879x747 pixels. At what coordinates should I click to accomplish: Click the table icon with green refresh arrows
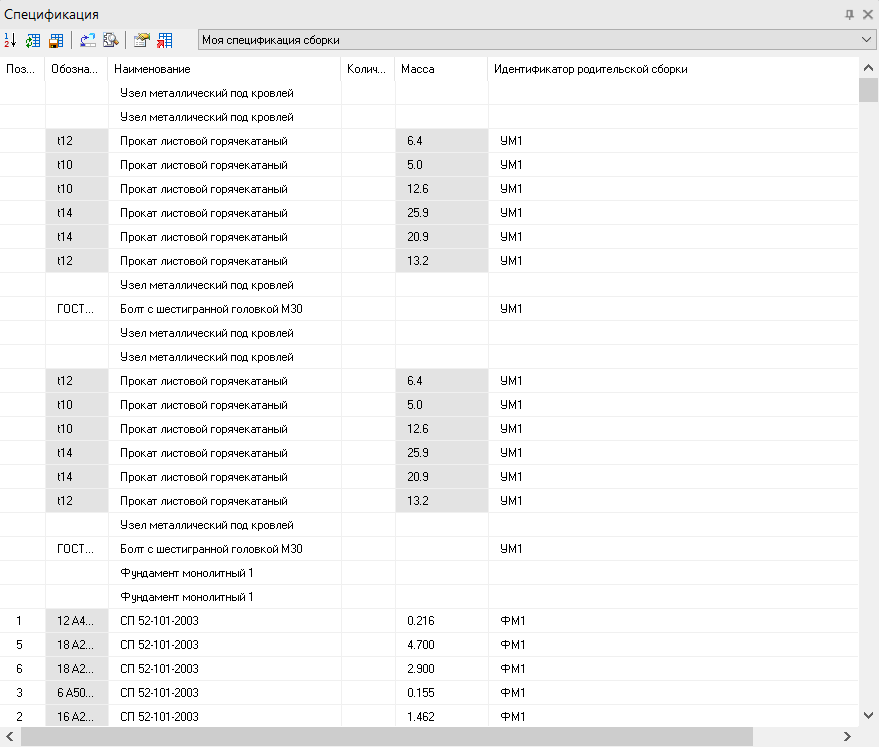click(33, 40)
